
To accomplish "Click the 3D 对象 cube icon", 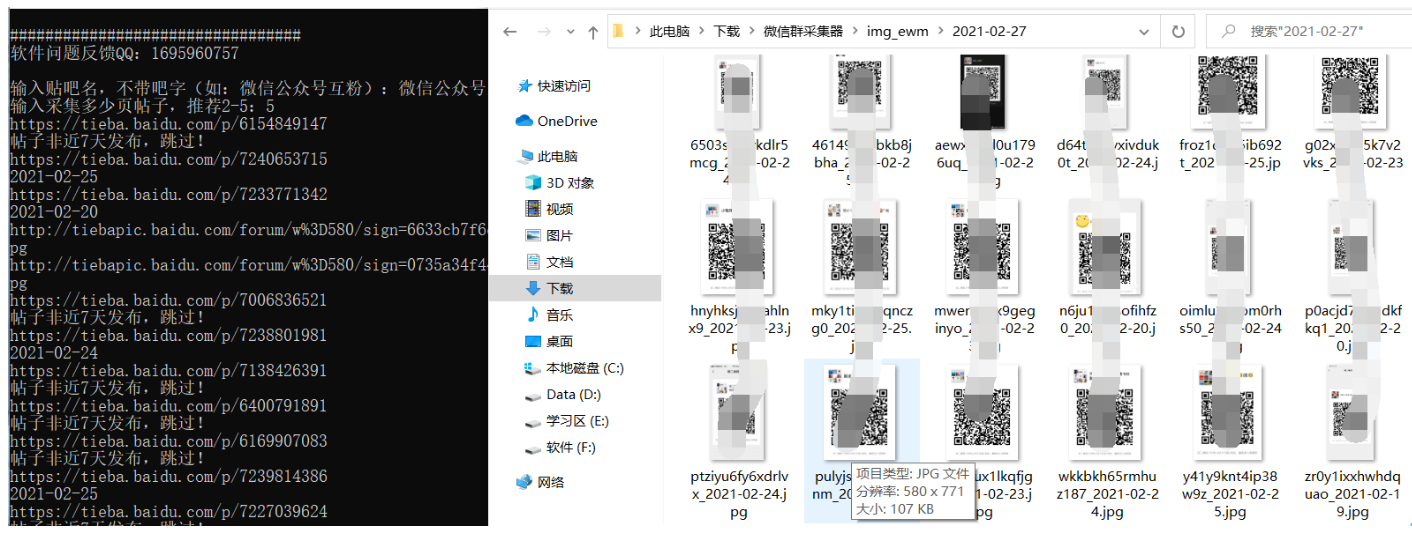I will point(533,183).
